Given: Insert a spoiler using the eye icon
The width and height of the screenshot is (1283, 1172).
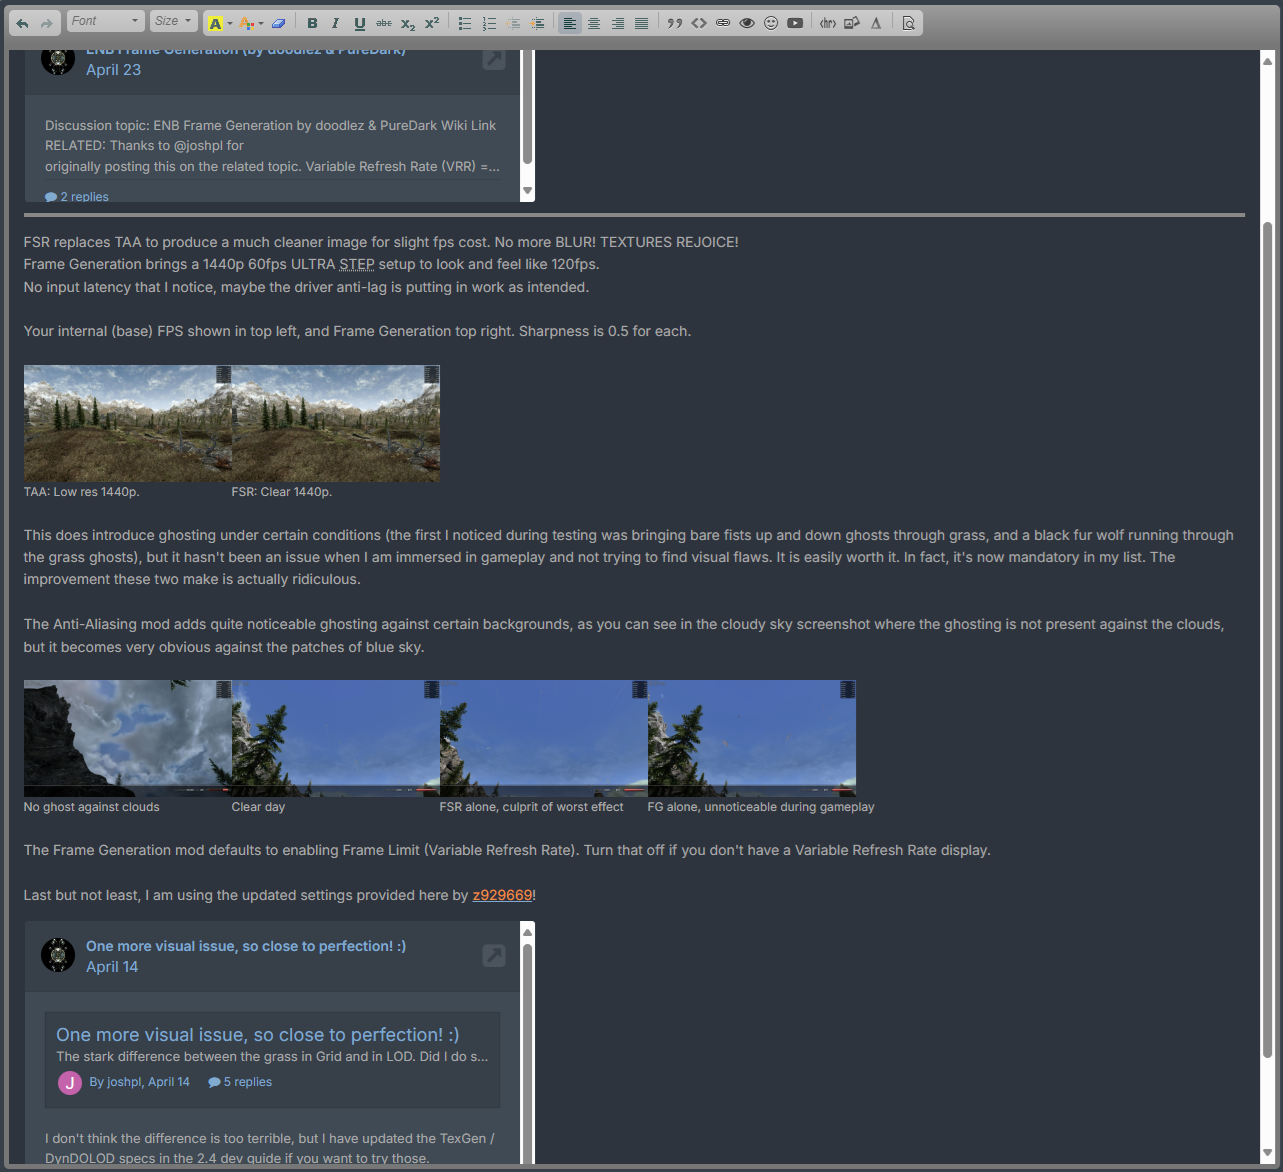Looking at the screenshot, I should [x=747, y=23].
